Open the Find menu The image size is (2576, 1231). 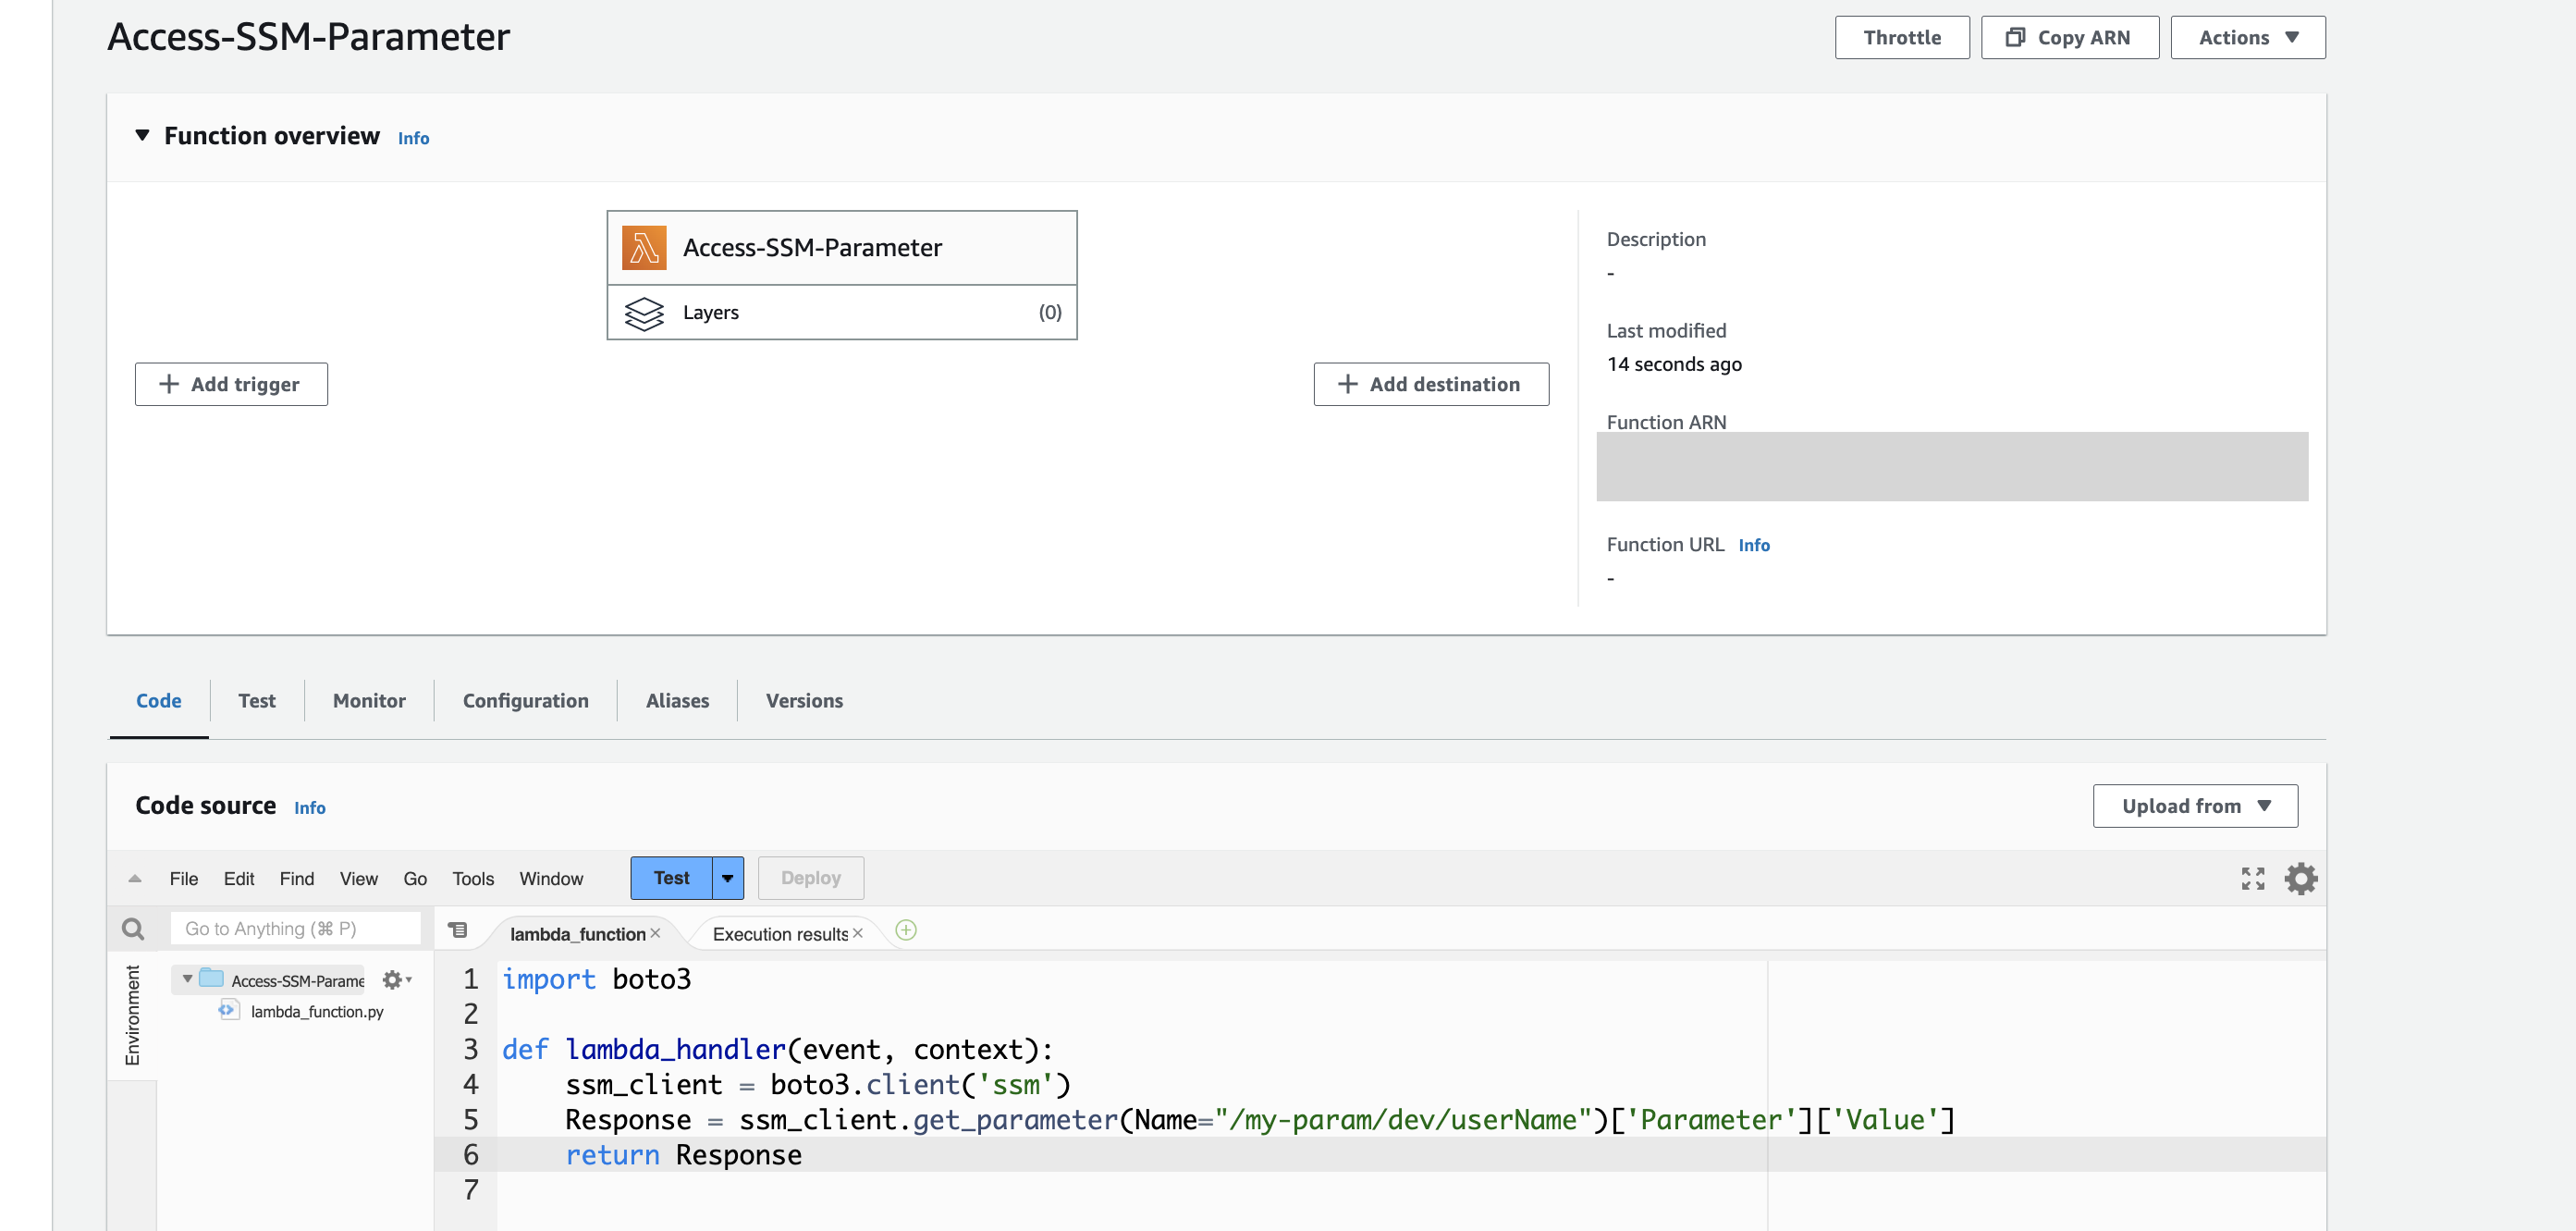[296, 879]
